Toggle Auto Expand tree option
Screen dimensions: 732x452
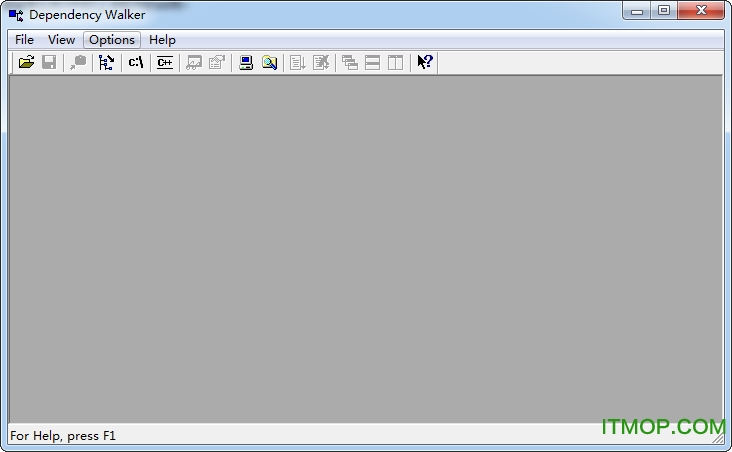(106, 62)
